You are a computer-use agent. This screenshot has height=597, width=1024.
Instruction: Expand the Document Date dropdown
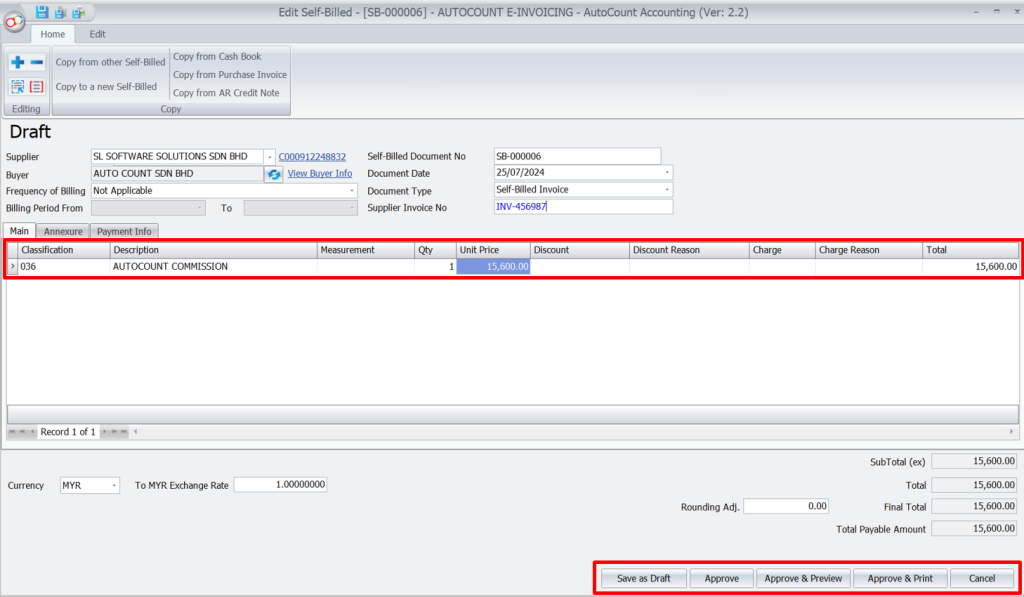667,172
